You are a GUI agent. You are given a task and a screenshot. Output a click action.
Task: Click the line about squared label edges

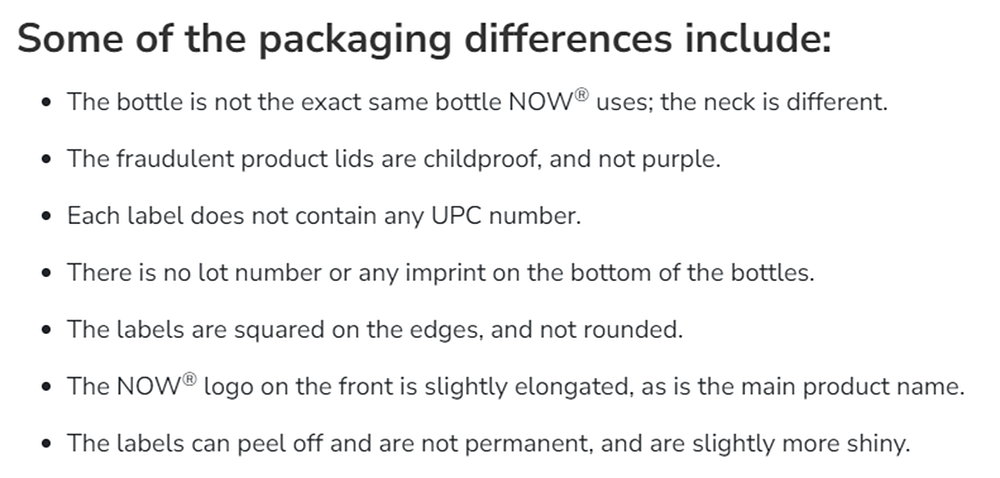point(374,330)
